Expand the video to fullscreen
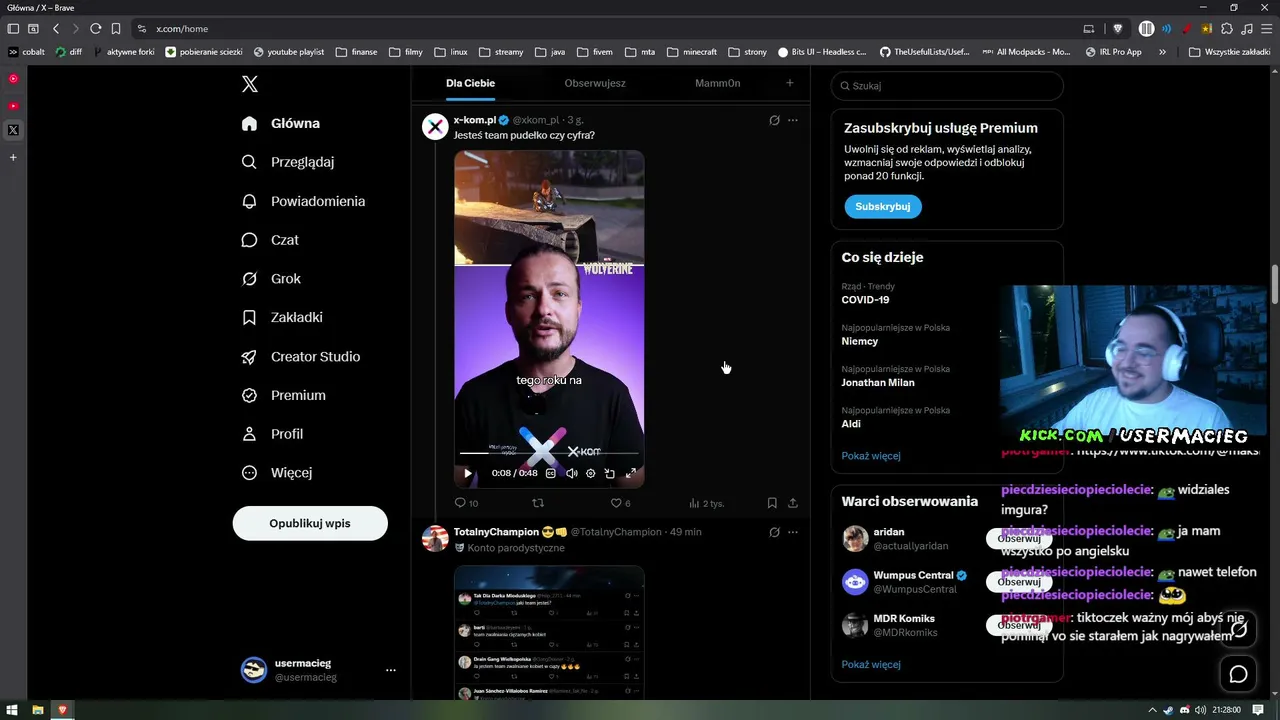The height and width of the screenshot is (720, 1280). pyautogui.click(x=631, y=473)
